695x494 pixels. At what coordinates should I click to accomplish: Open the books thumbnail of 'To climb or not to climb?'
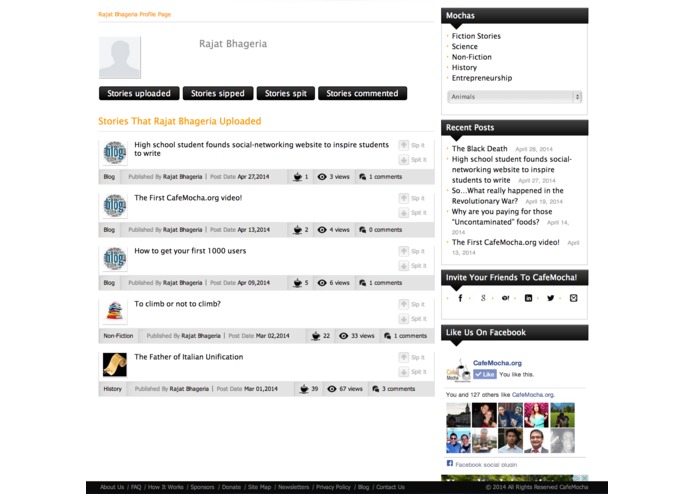(115, 311)
